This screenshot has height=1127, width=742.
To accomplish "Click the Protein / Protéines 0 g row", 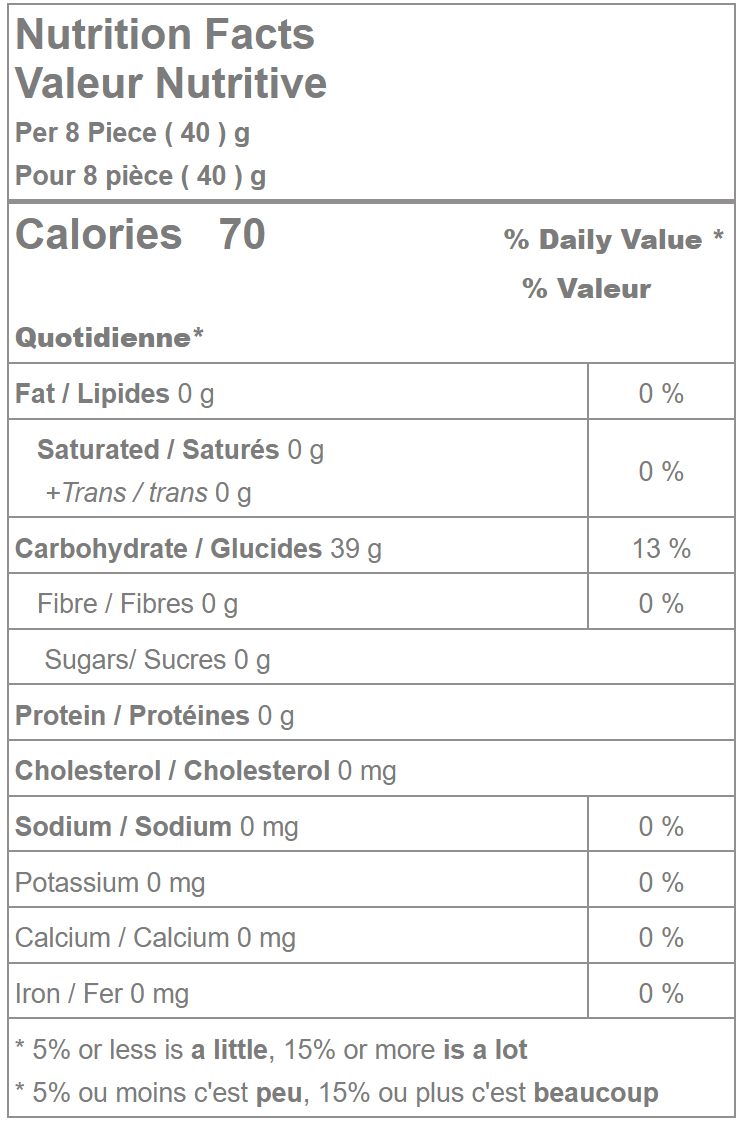I will coord(154,716).
